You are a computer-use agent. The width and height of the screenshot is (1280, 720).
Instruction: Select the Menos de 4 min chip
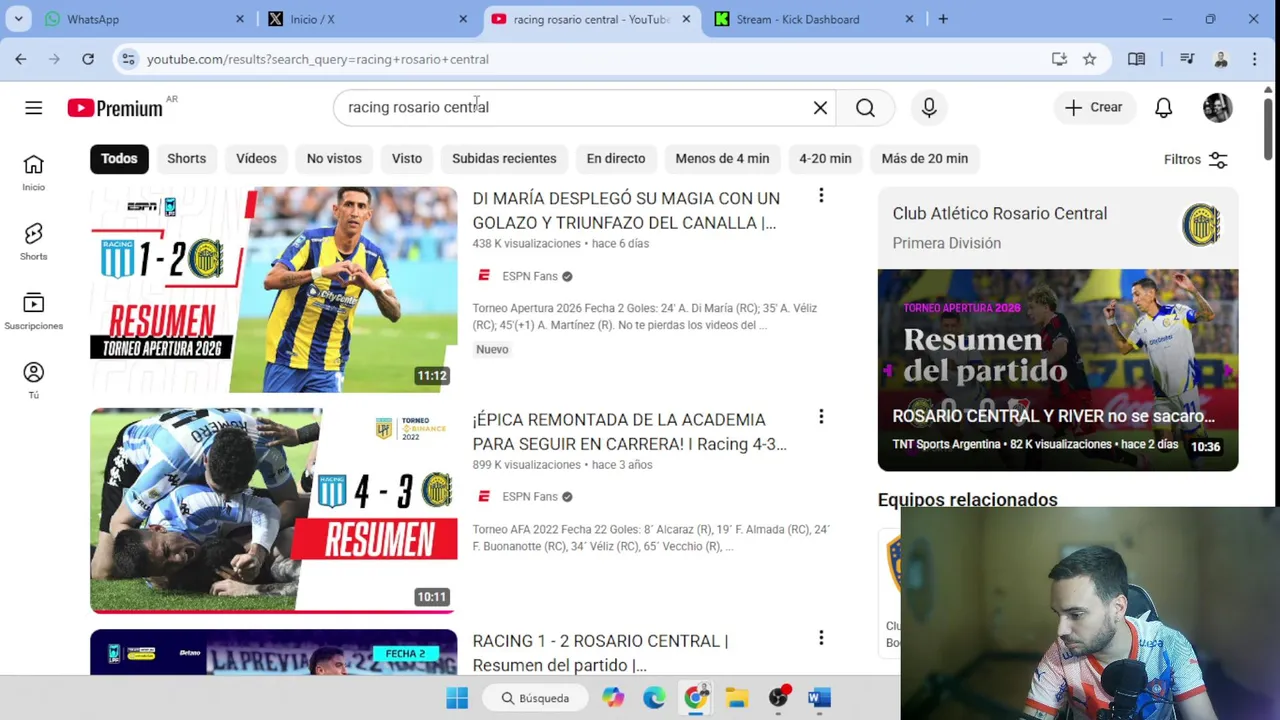tap(722, 158)
